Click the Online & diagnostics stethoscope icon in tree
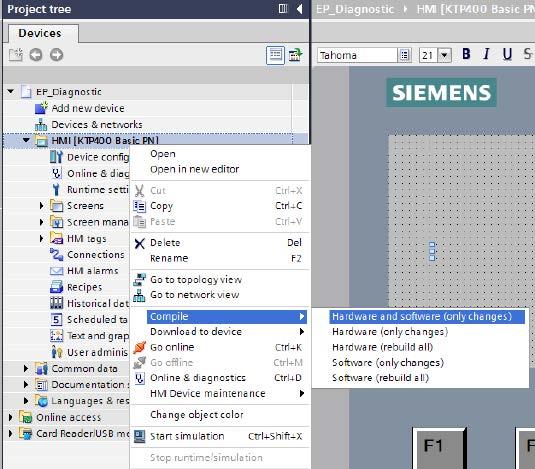Image resolution: width=535 pixels, height=469 pixels. (x=56, y=173)
